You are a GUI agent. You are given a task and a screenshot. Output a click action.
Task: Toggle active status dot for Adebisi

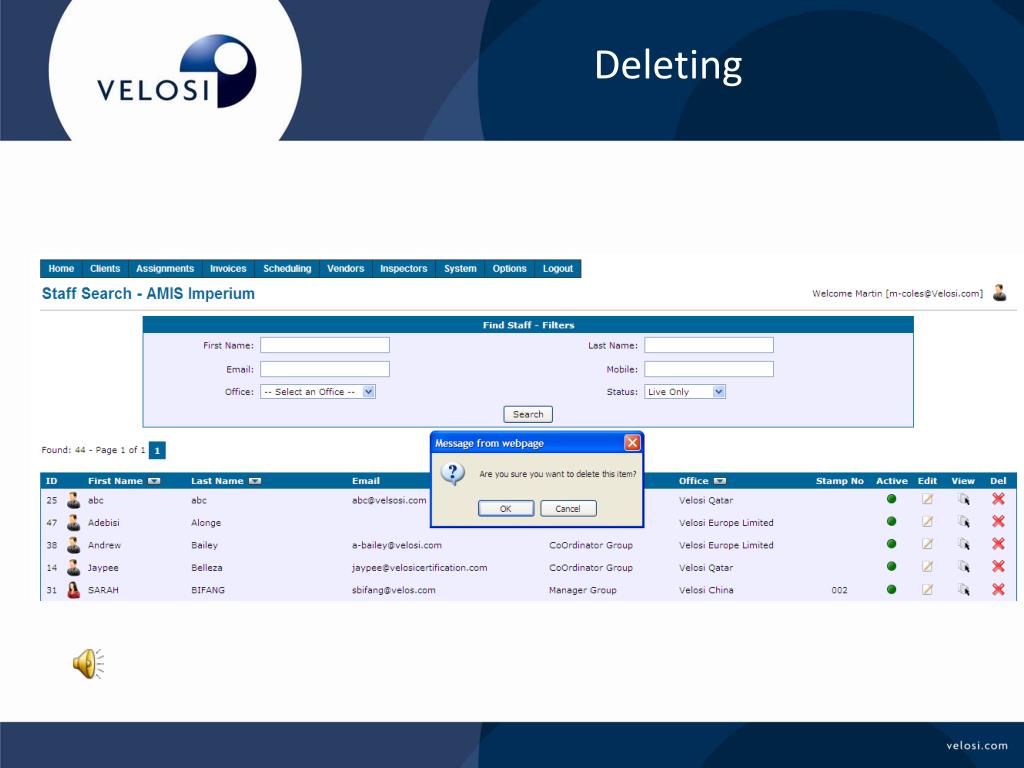(891, 521)
